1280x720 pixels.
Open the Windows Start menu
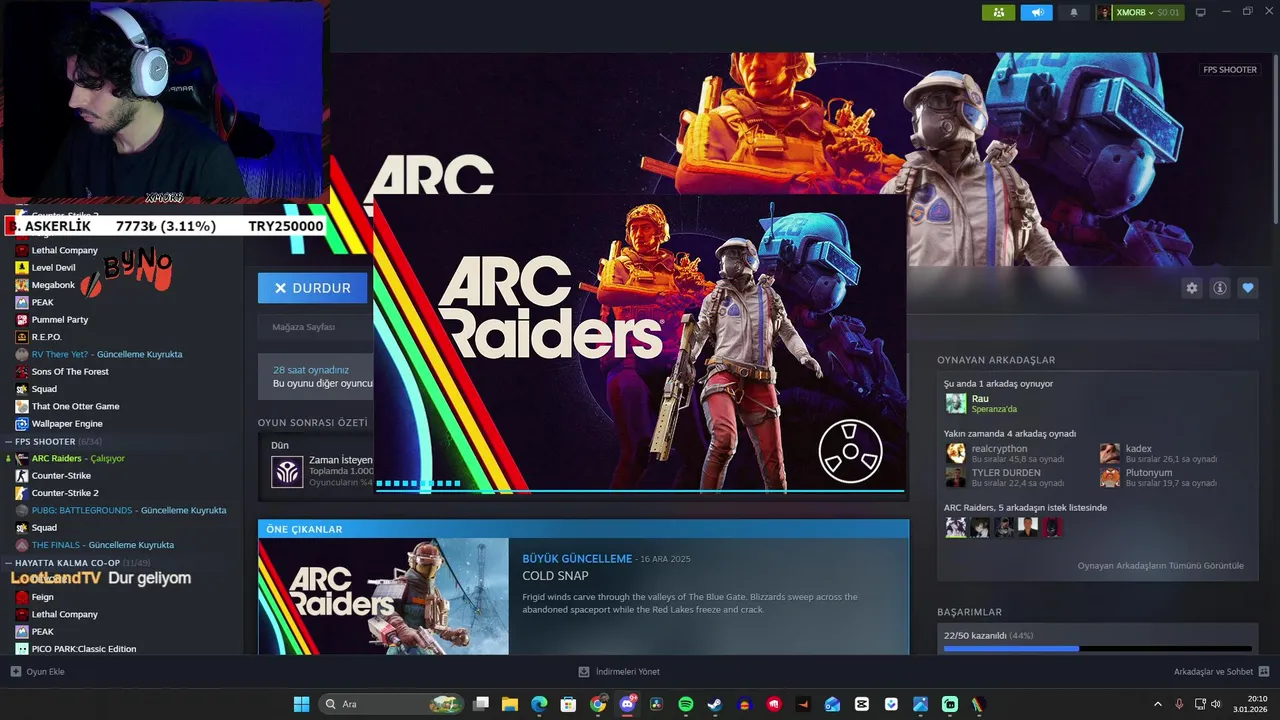tap(301, 704)
